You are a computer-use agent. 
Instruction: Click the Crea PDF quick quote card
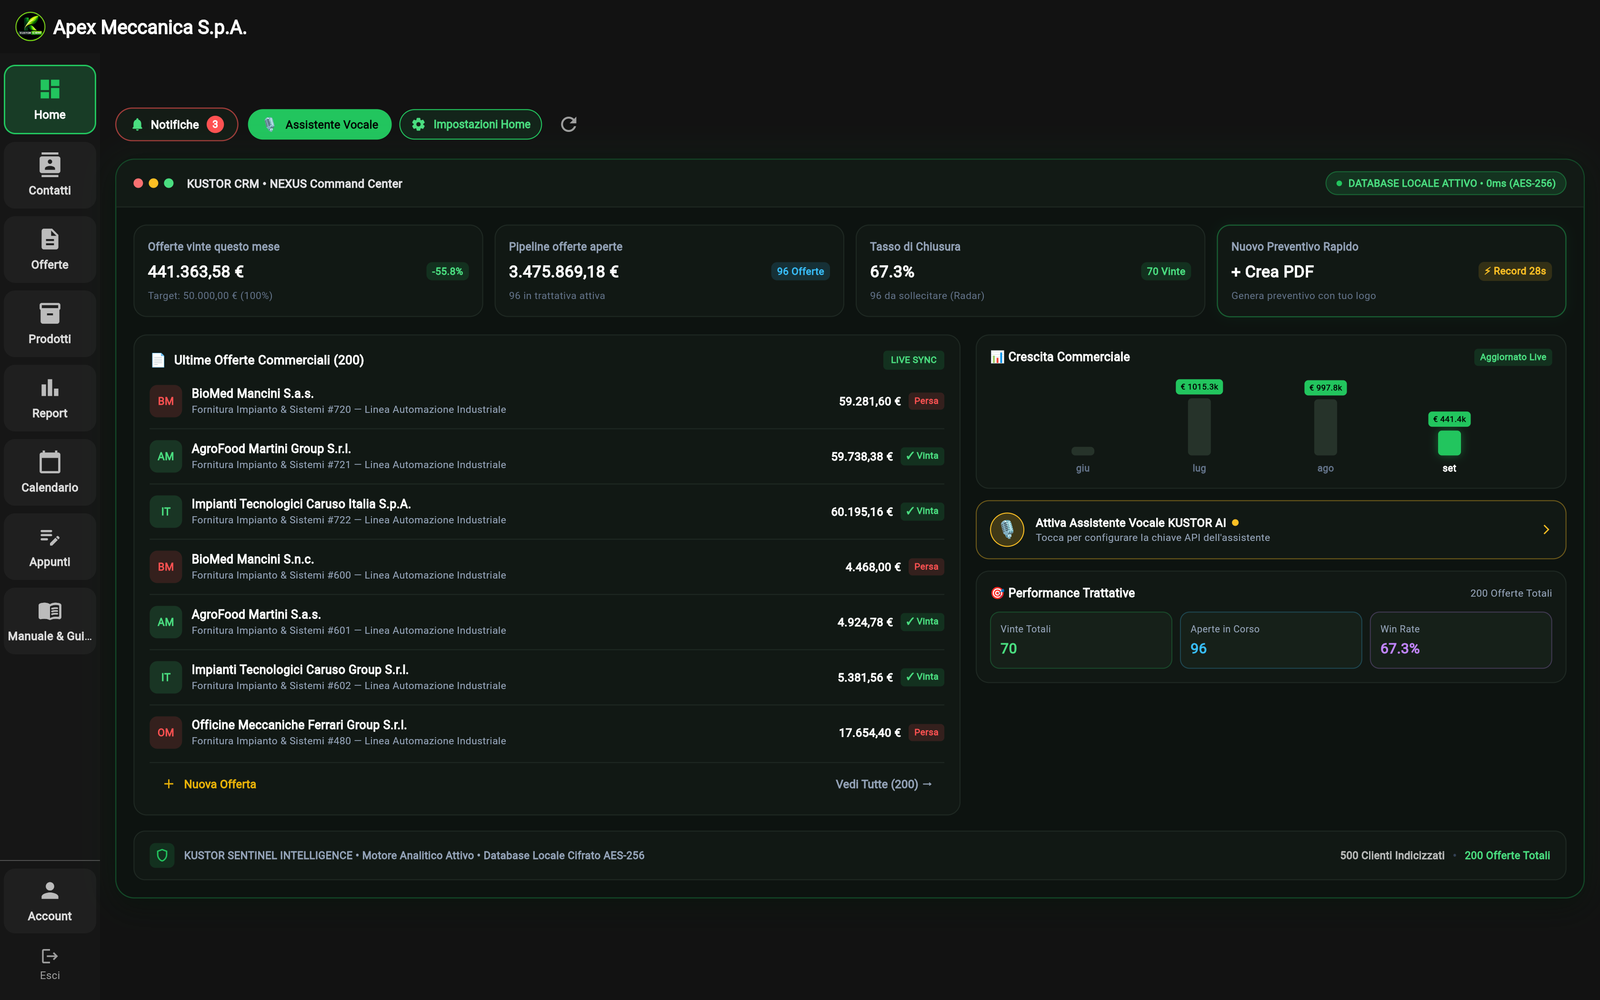(x=1390, y=271)
